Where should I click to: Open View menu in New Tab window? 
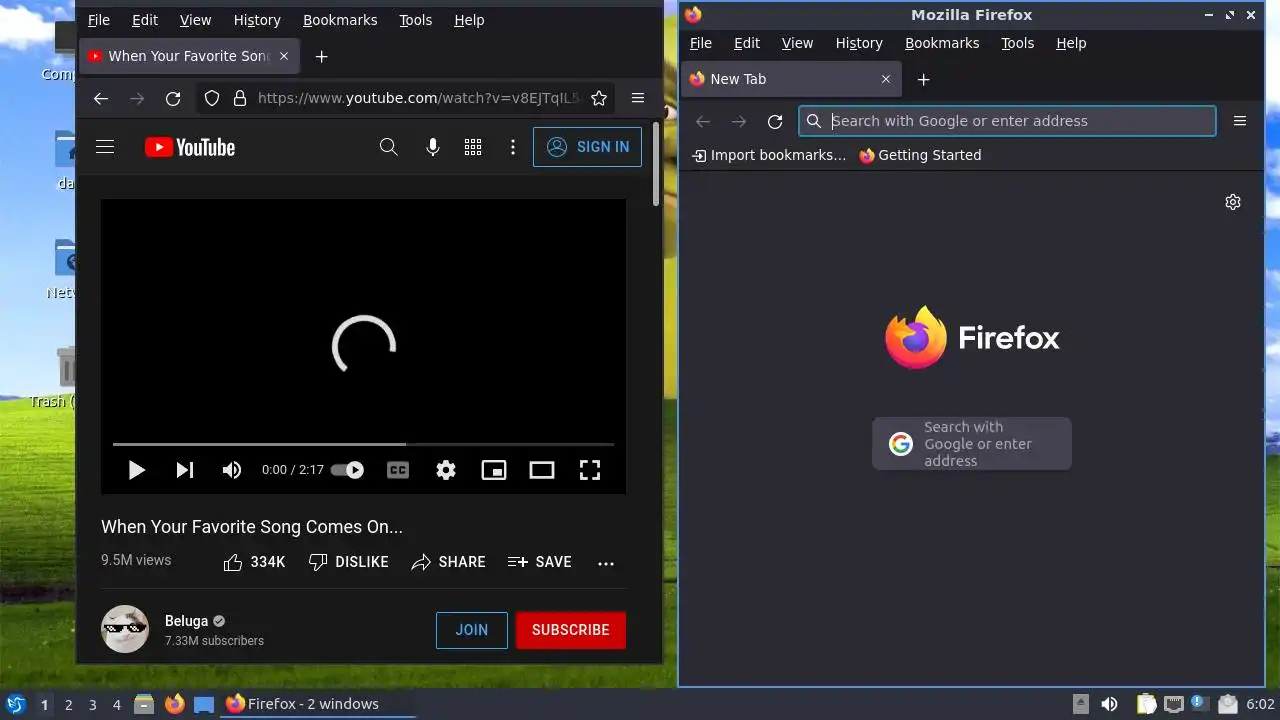(x=797, y=43)
